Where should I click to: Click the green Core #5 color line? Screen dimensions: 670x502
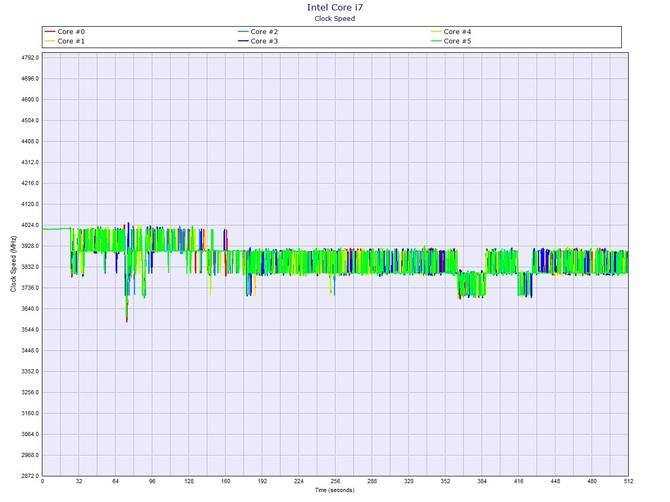click(436, 41)
